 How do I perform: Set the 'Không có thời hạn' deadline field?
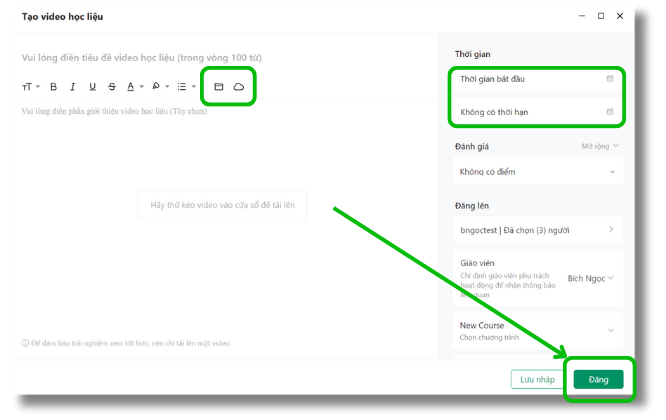point(537,111)
